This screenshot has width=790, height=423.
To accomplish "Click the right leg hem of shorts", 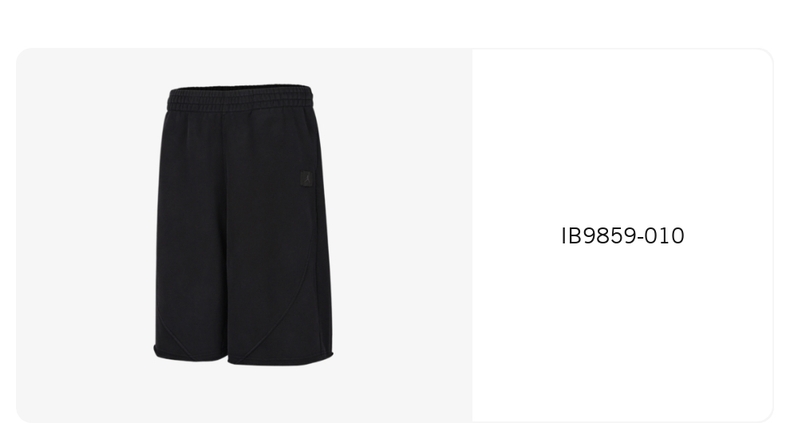I will (280, 359).
